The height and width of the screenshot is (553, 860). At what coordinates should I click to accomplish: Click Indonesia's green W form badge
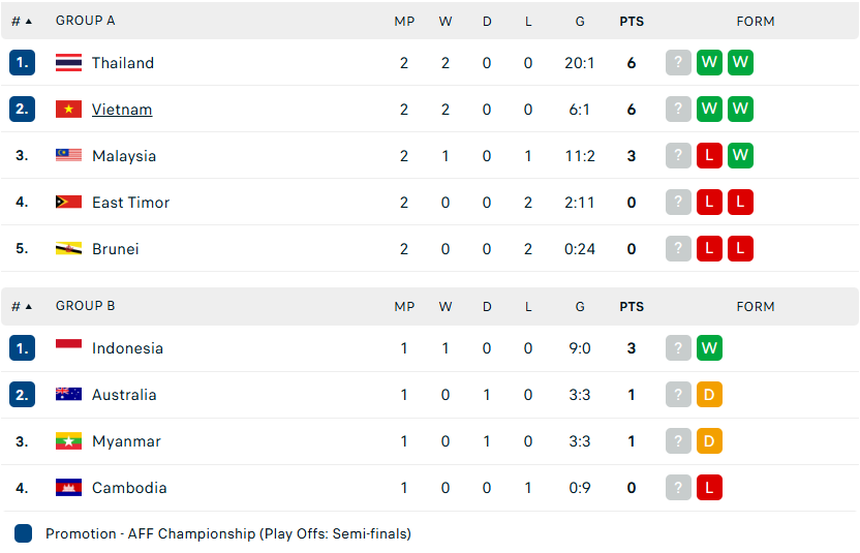tap(709, 348)
